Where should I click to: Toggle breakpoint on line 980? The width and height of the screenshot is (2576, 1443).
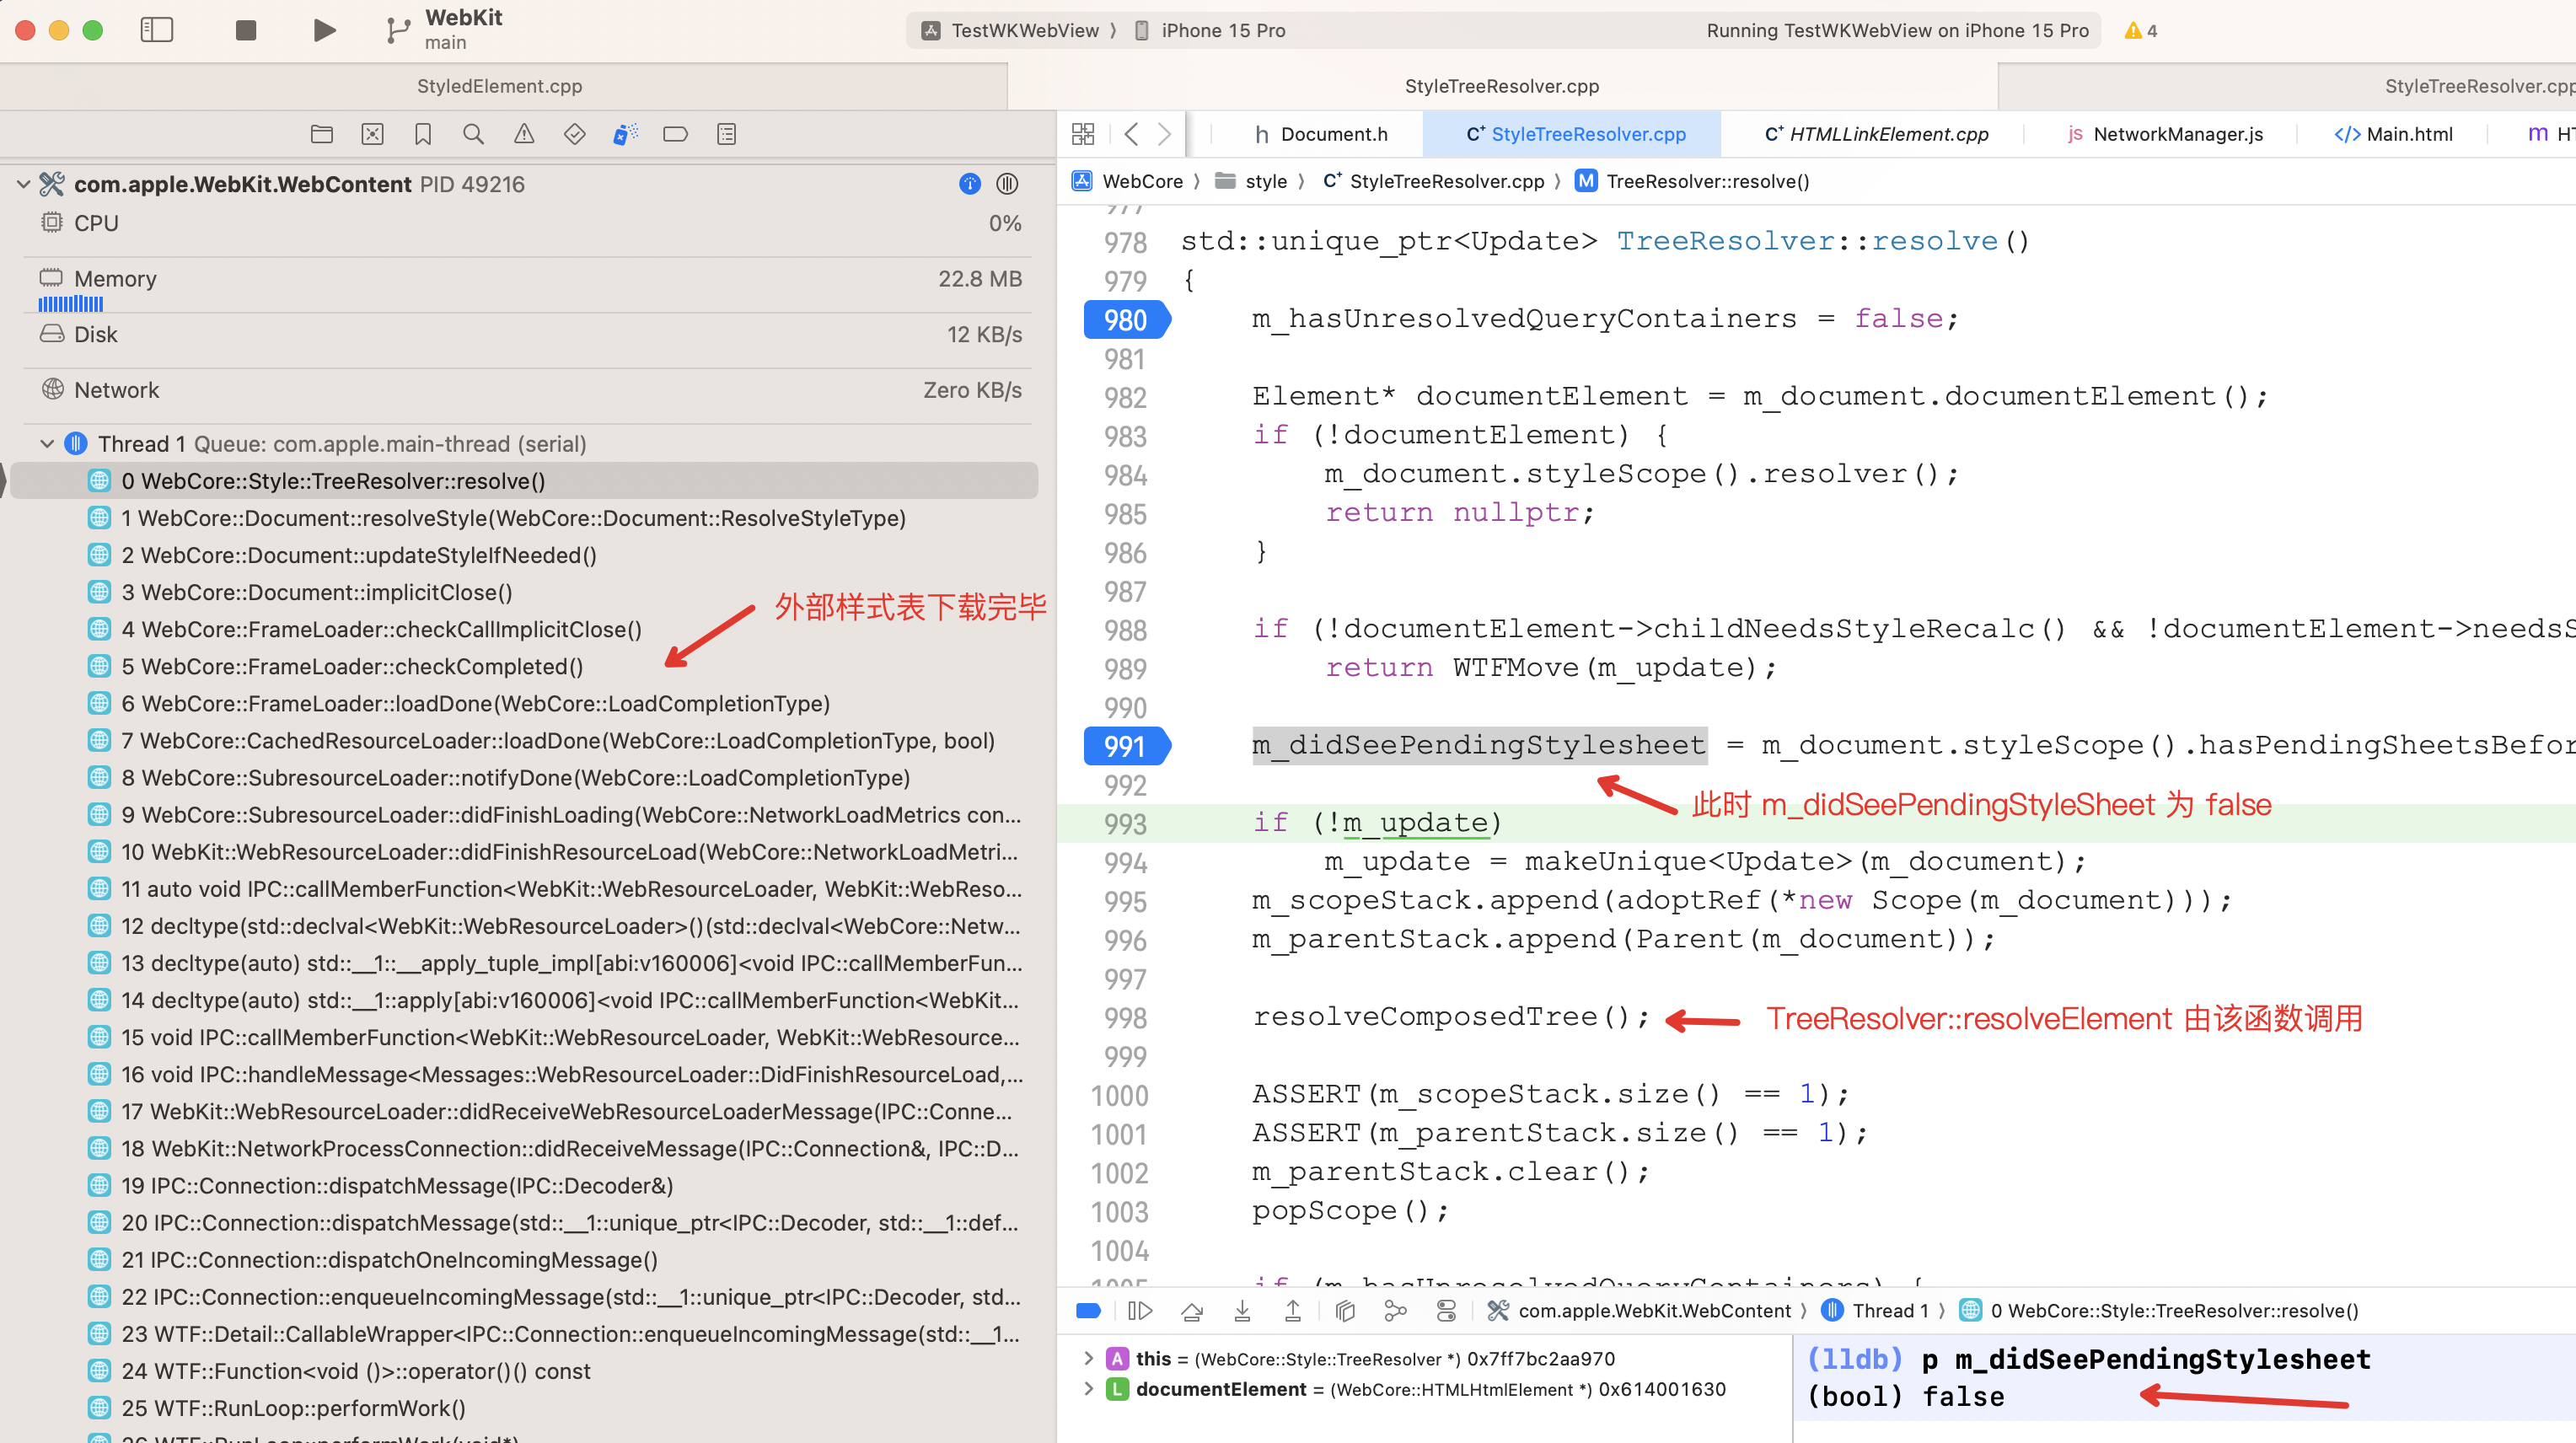tap(1126, 320)
